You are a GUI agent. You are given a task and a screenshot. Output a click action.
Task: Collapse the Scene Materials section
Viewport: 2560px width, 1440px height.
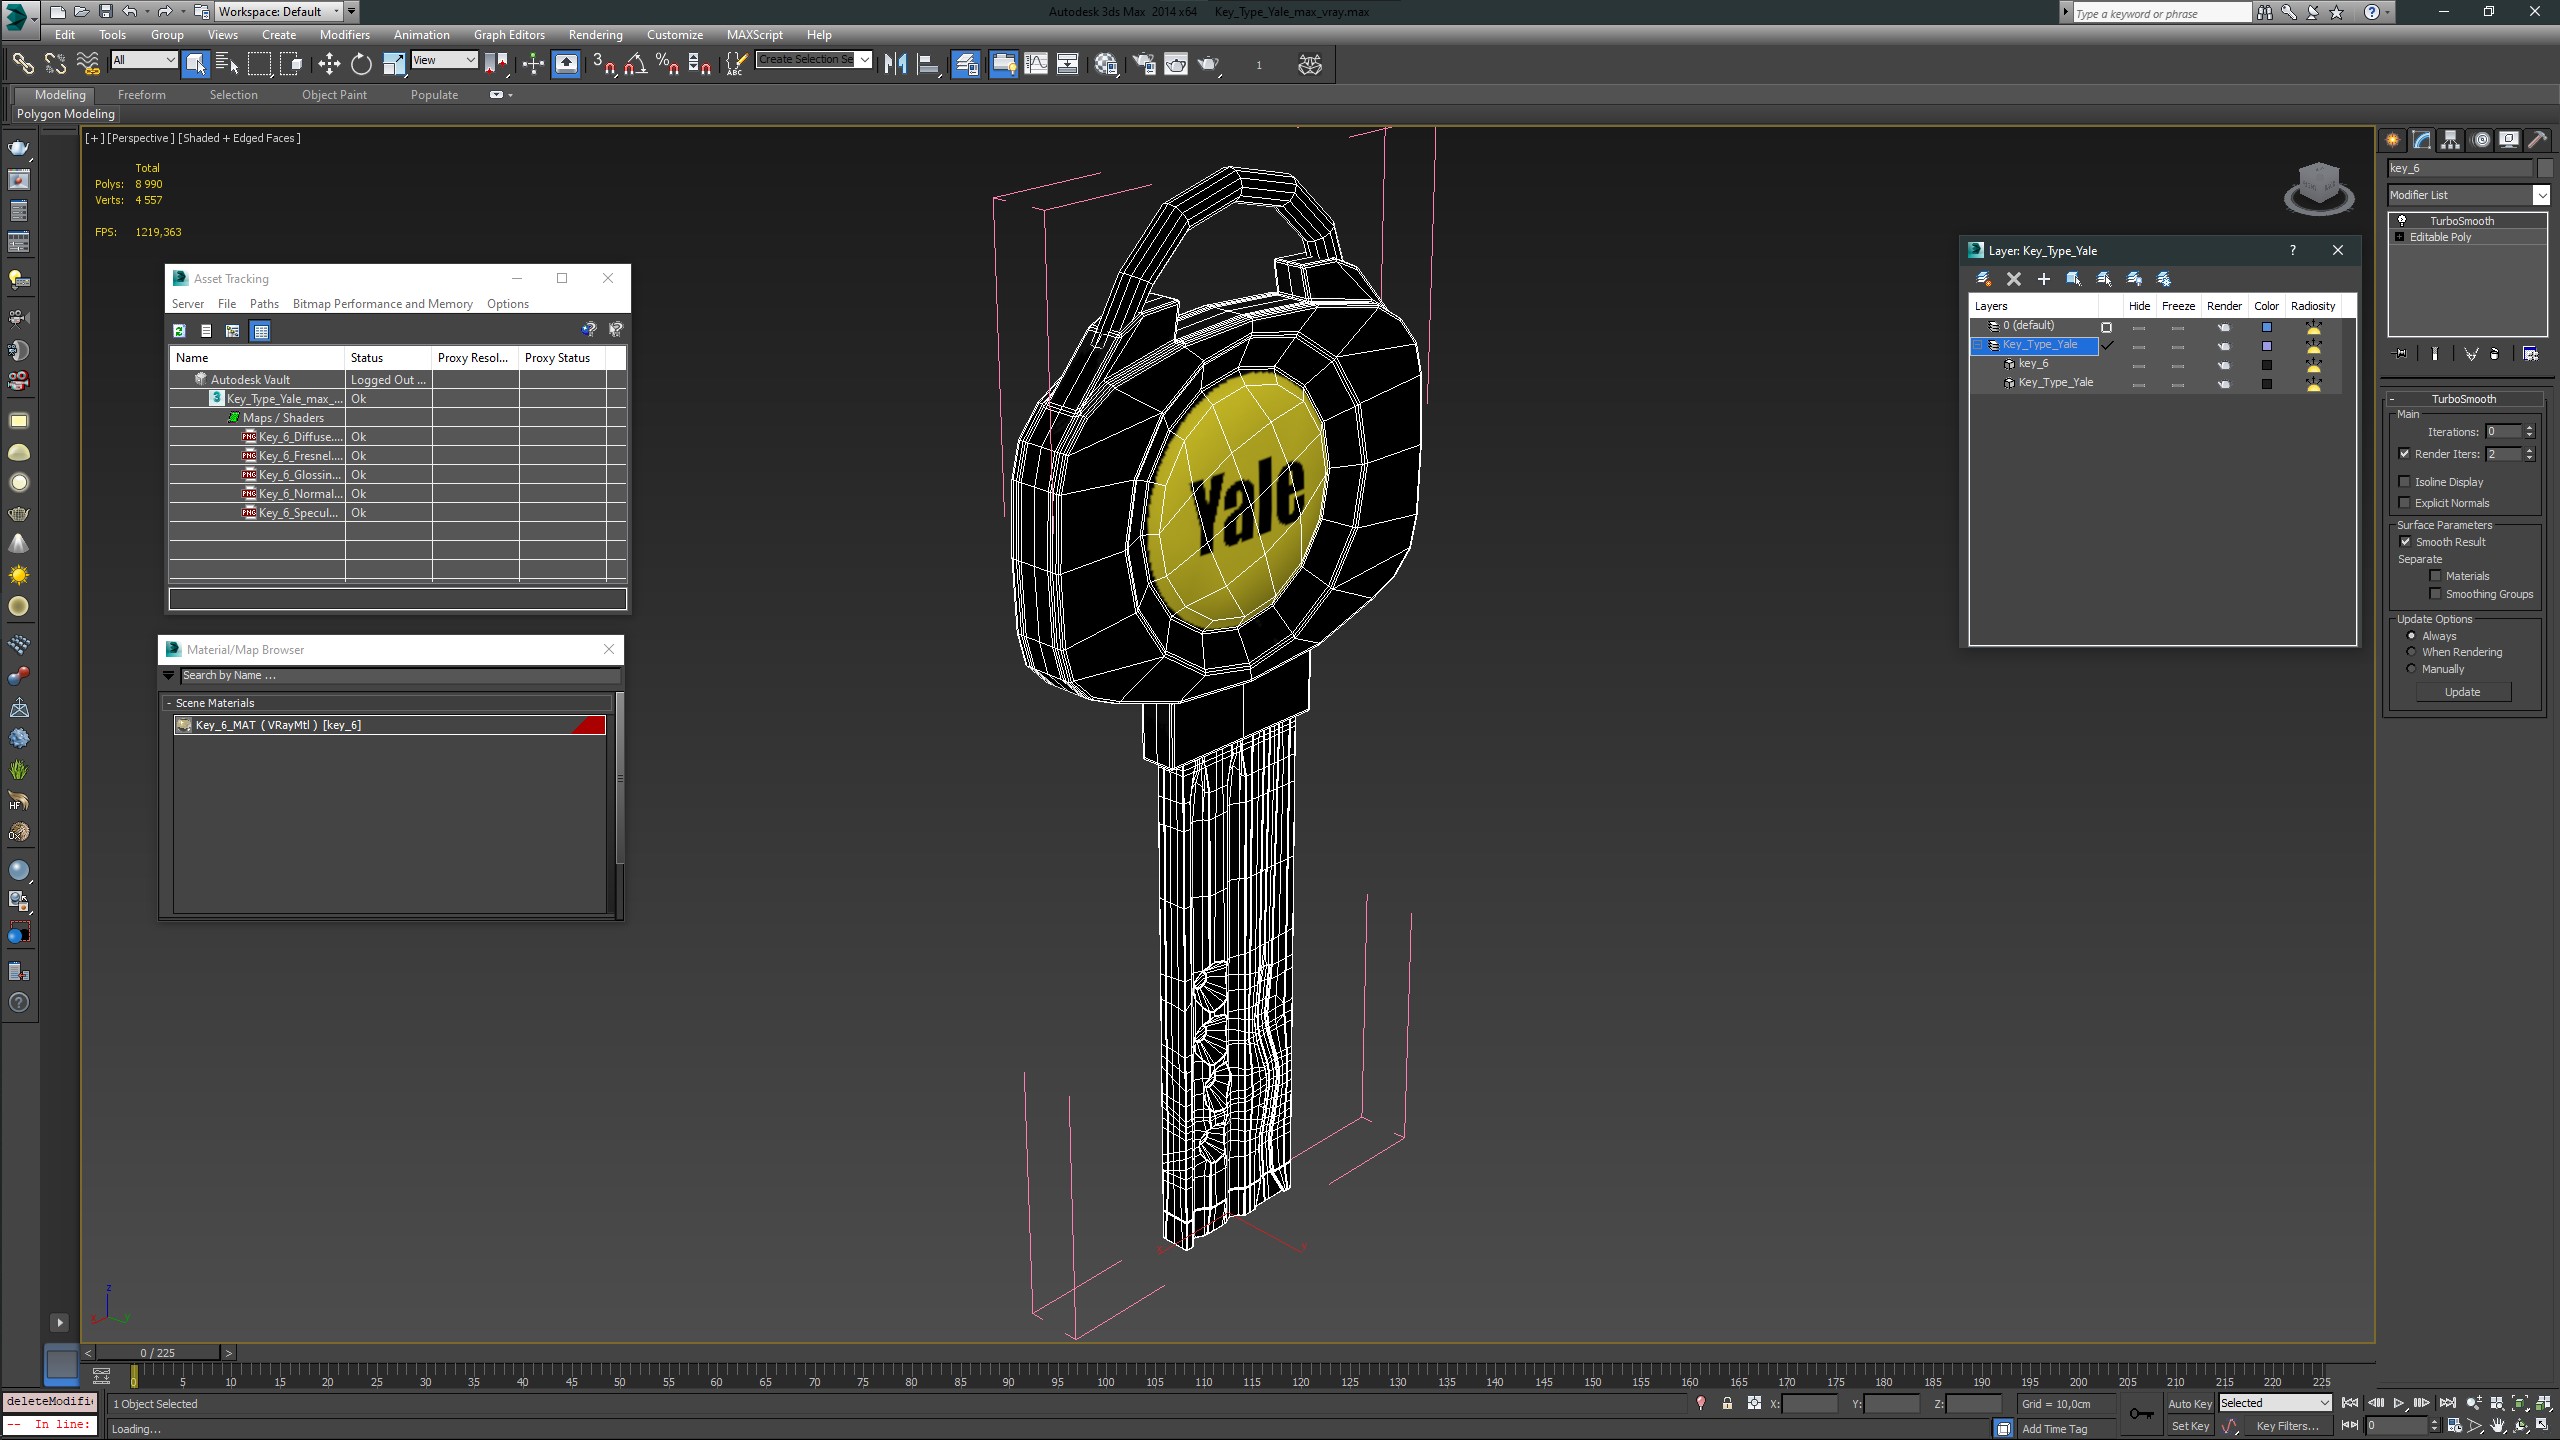click(169, 703)
